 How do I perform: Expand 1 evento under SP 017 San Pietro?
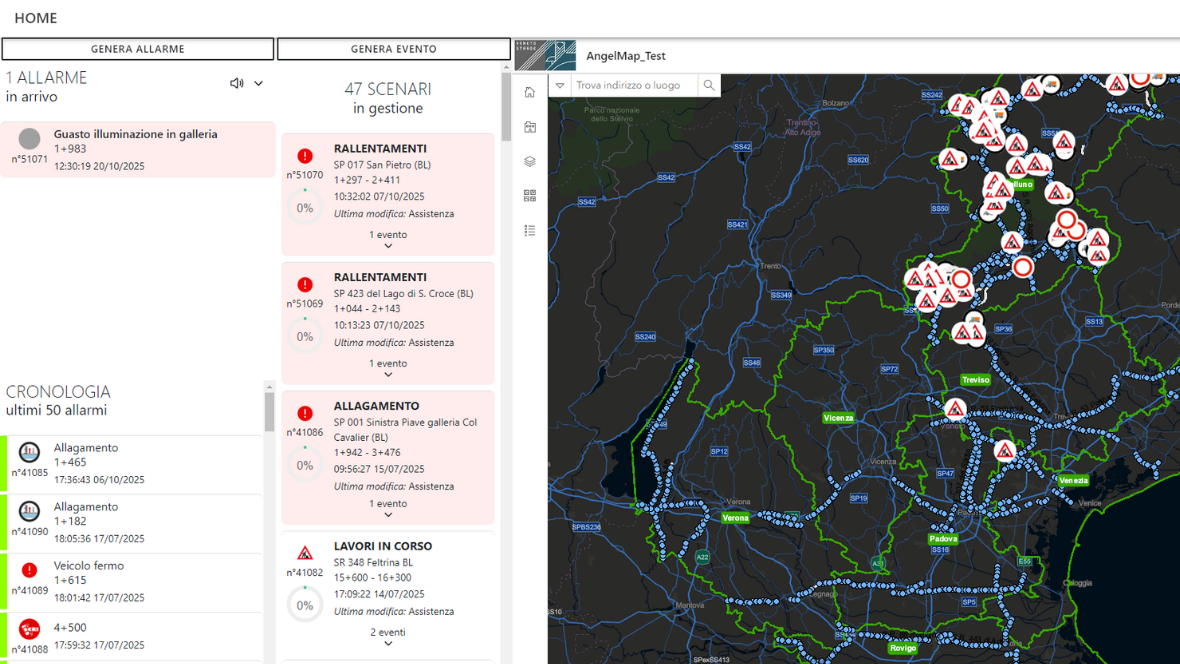pyautogui.click(x=388, y=239)
